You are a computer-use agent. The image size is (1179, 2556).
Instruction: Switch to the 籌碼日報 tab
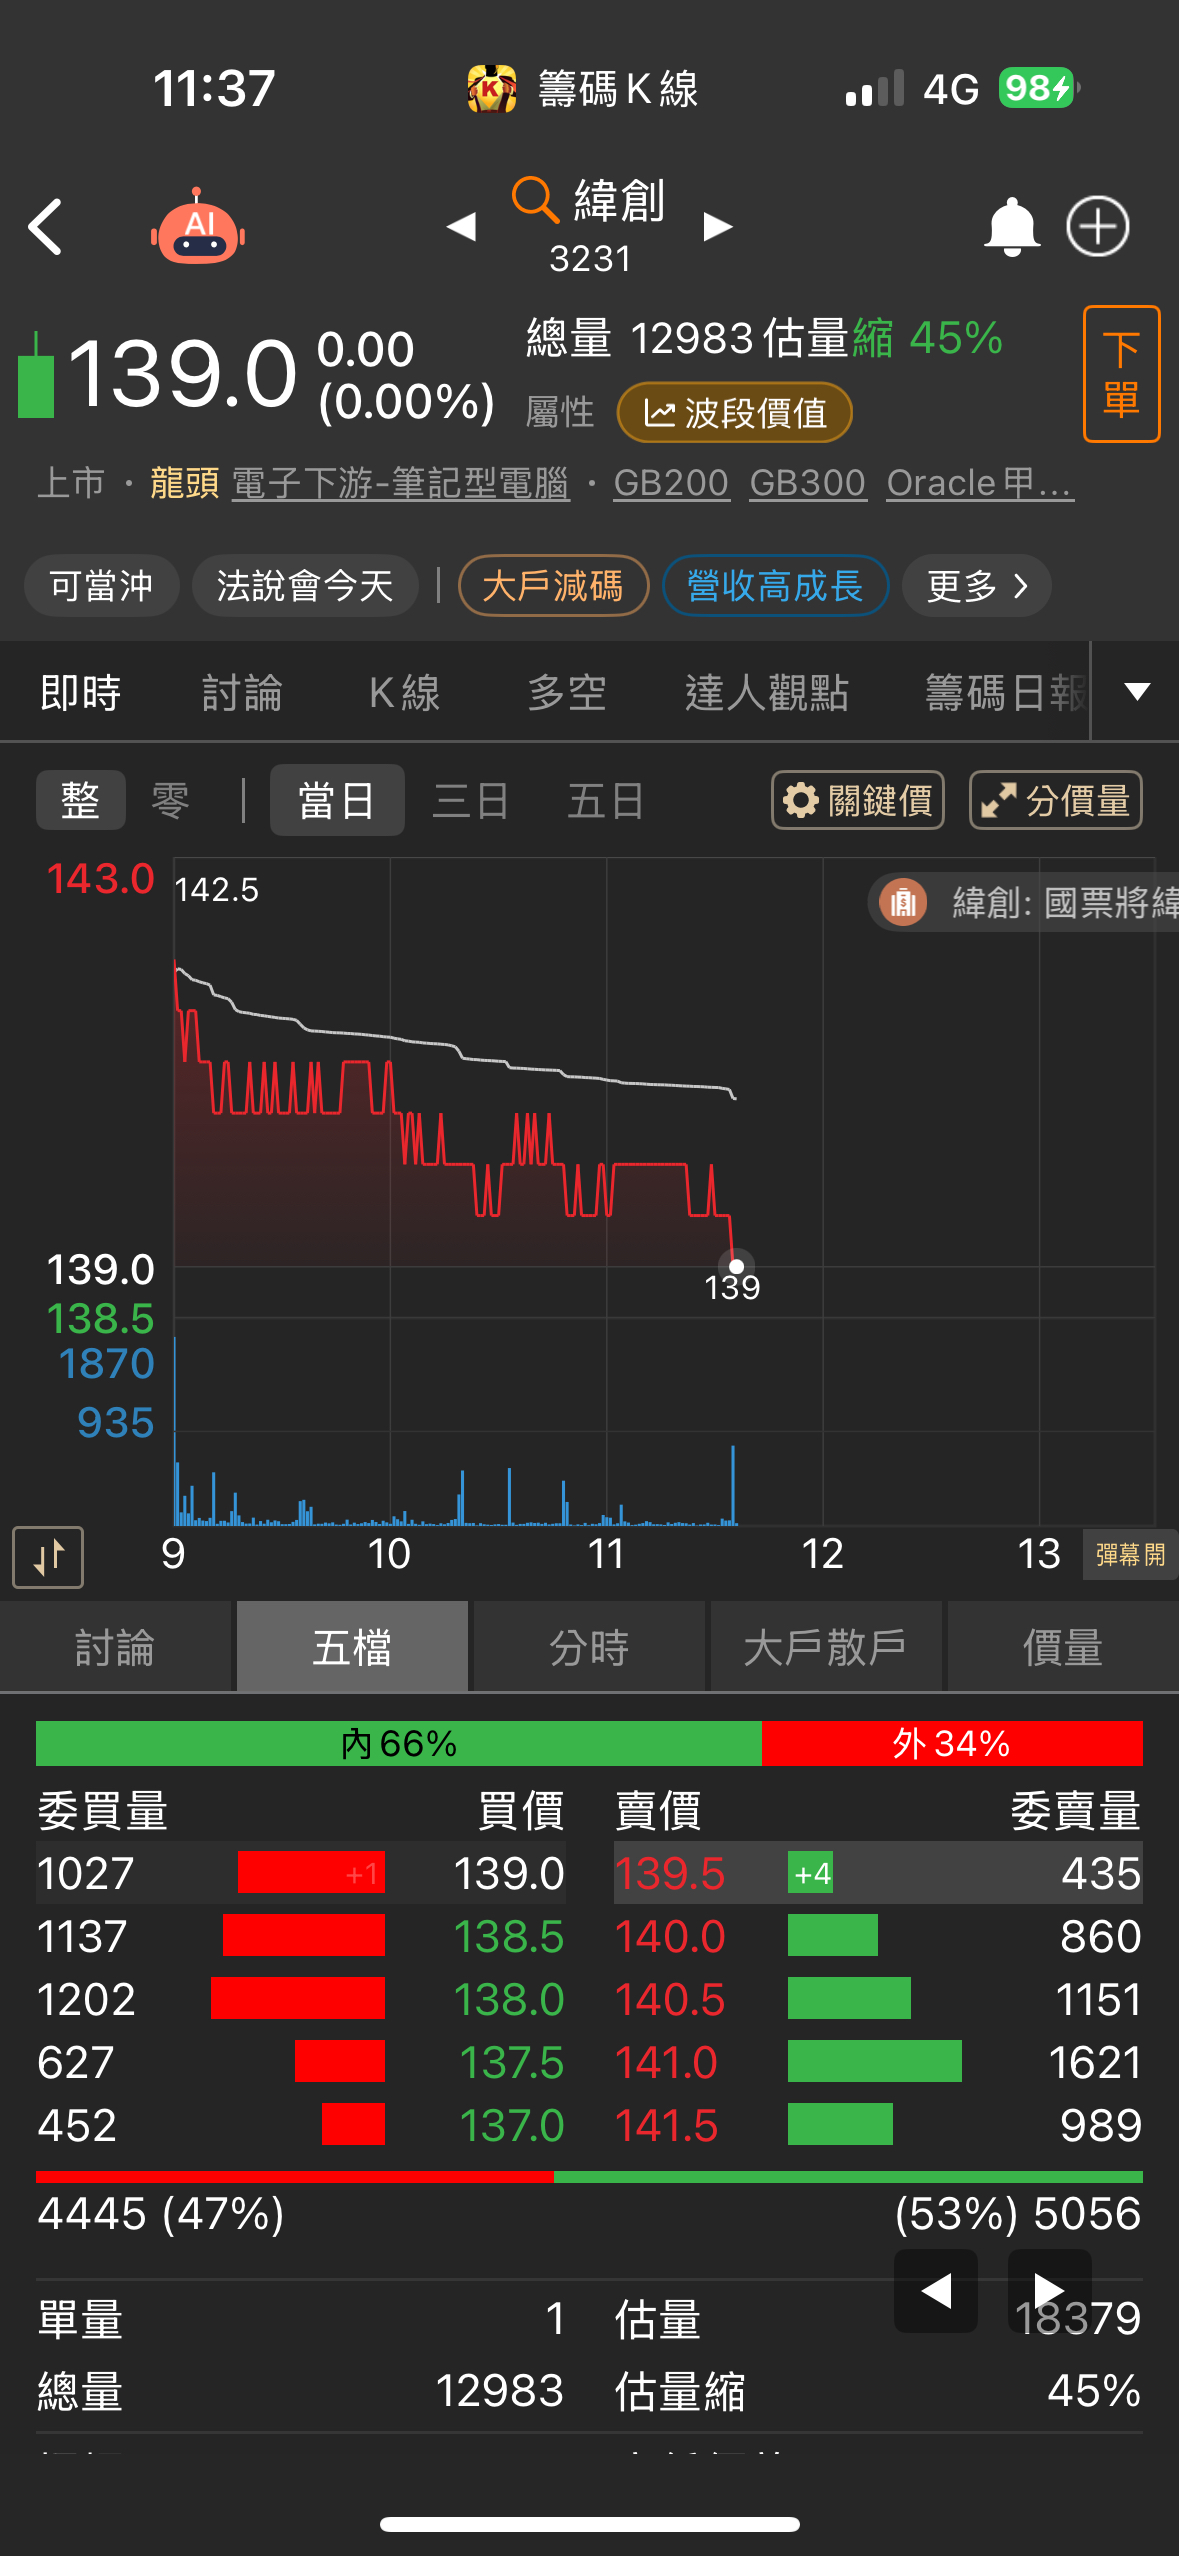[1006, 692]
